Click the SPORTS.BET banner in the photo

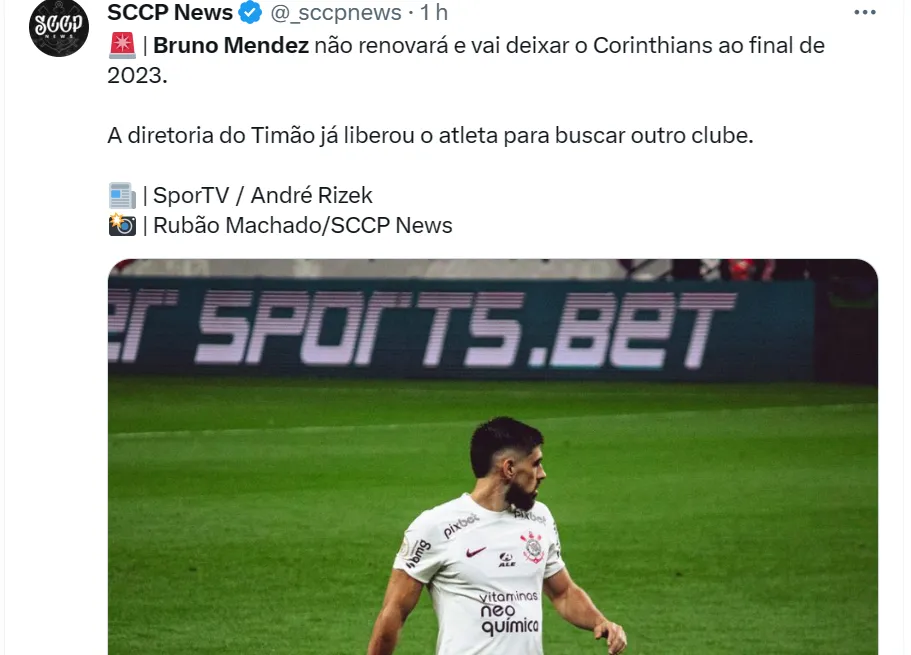[x=460, y=328]
